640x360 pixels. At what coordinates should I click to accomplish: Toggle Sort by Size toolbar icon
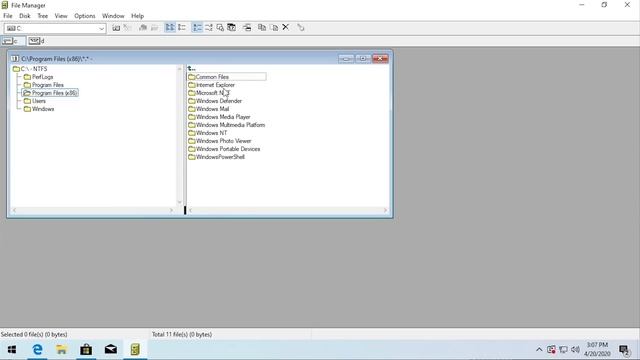(x=220, y=28)
